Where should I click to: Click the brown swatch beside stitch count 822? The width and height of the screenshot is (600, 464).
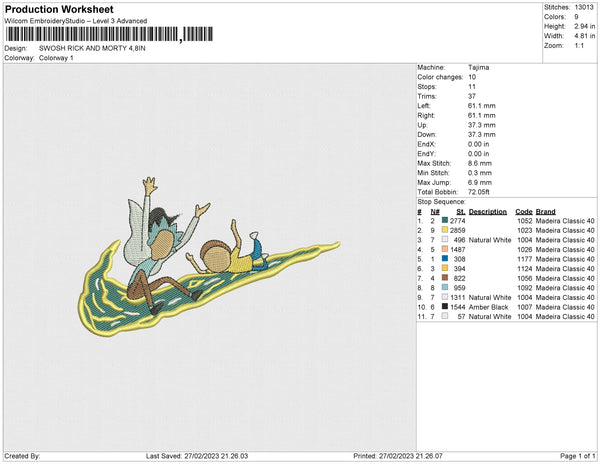tap(445, 278)
